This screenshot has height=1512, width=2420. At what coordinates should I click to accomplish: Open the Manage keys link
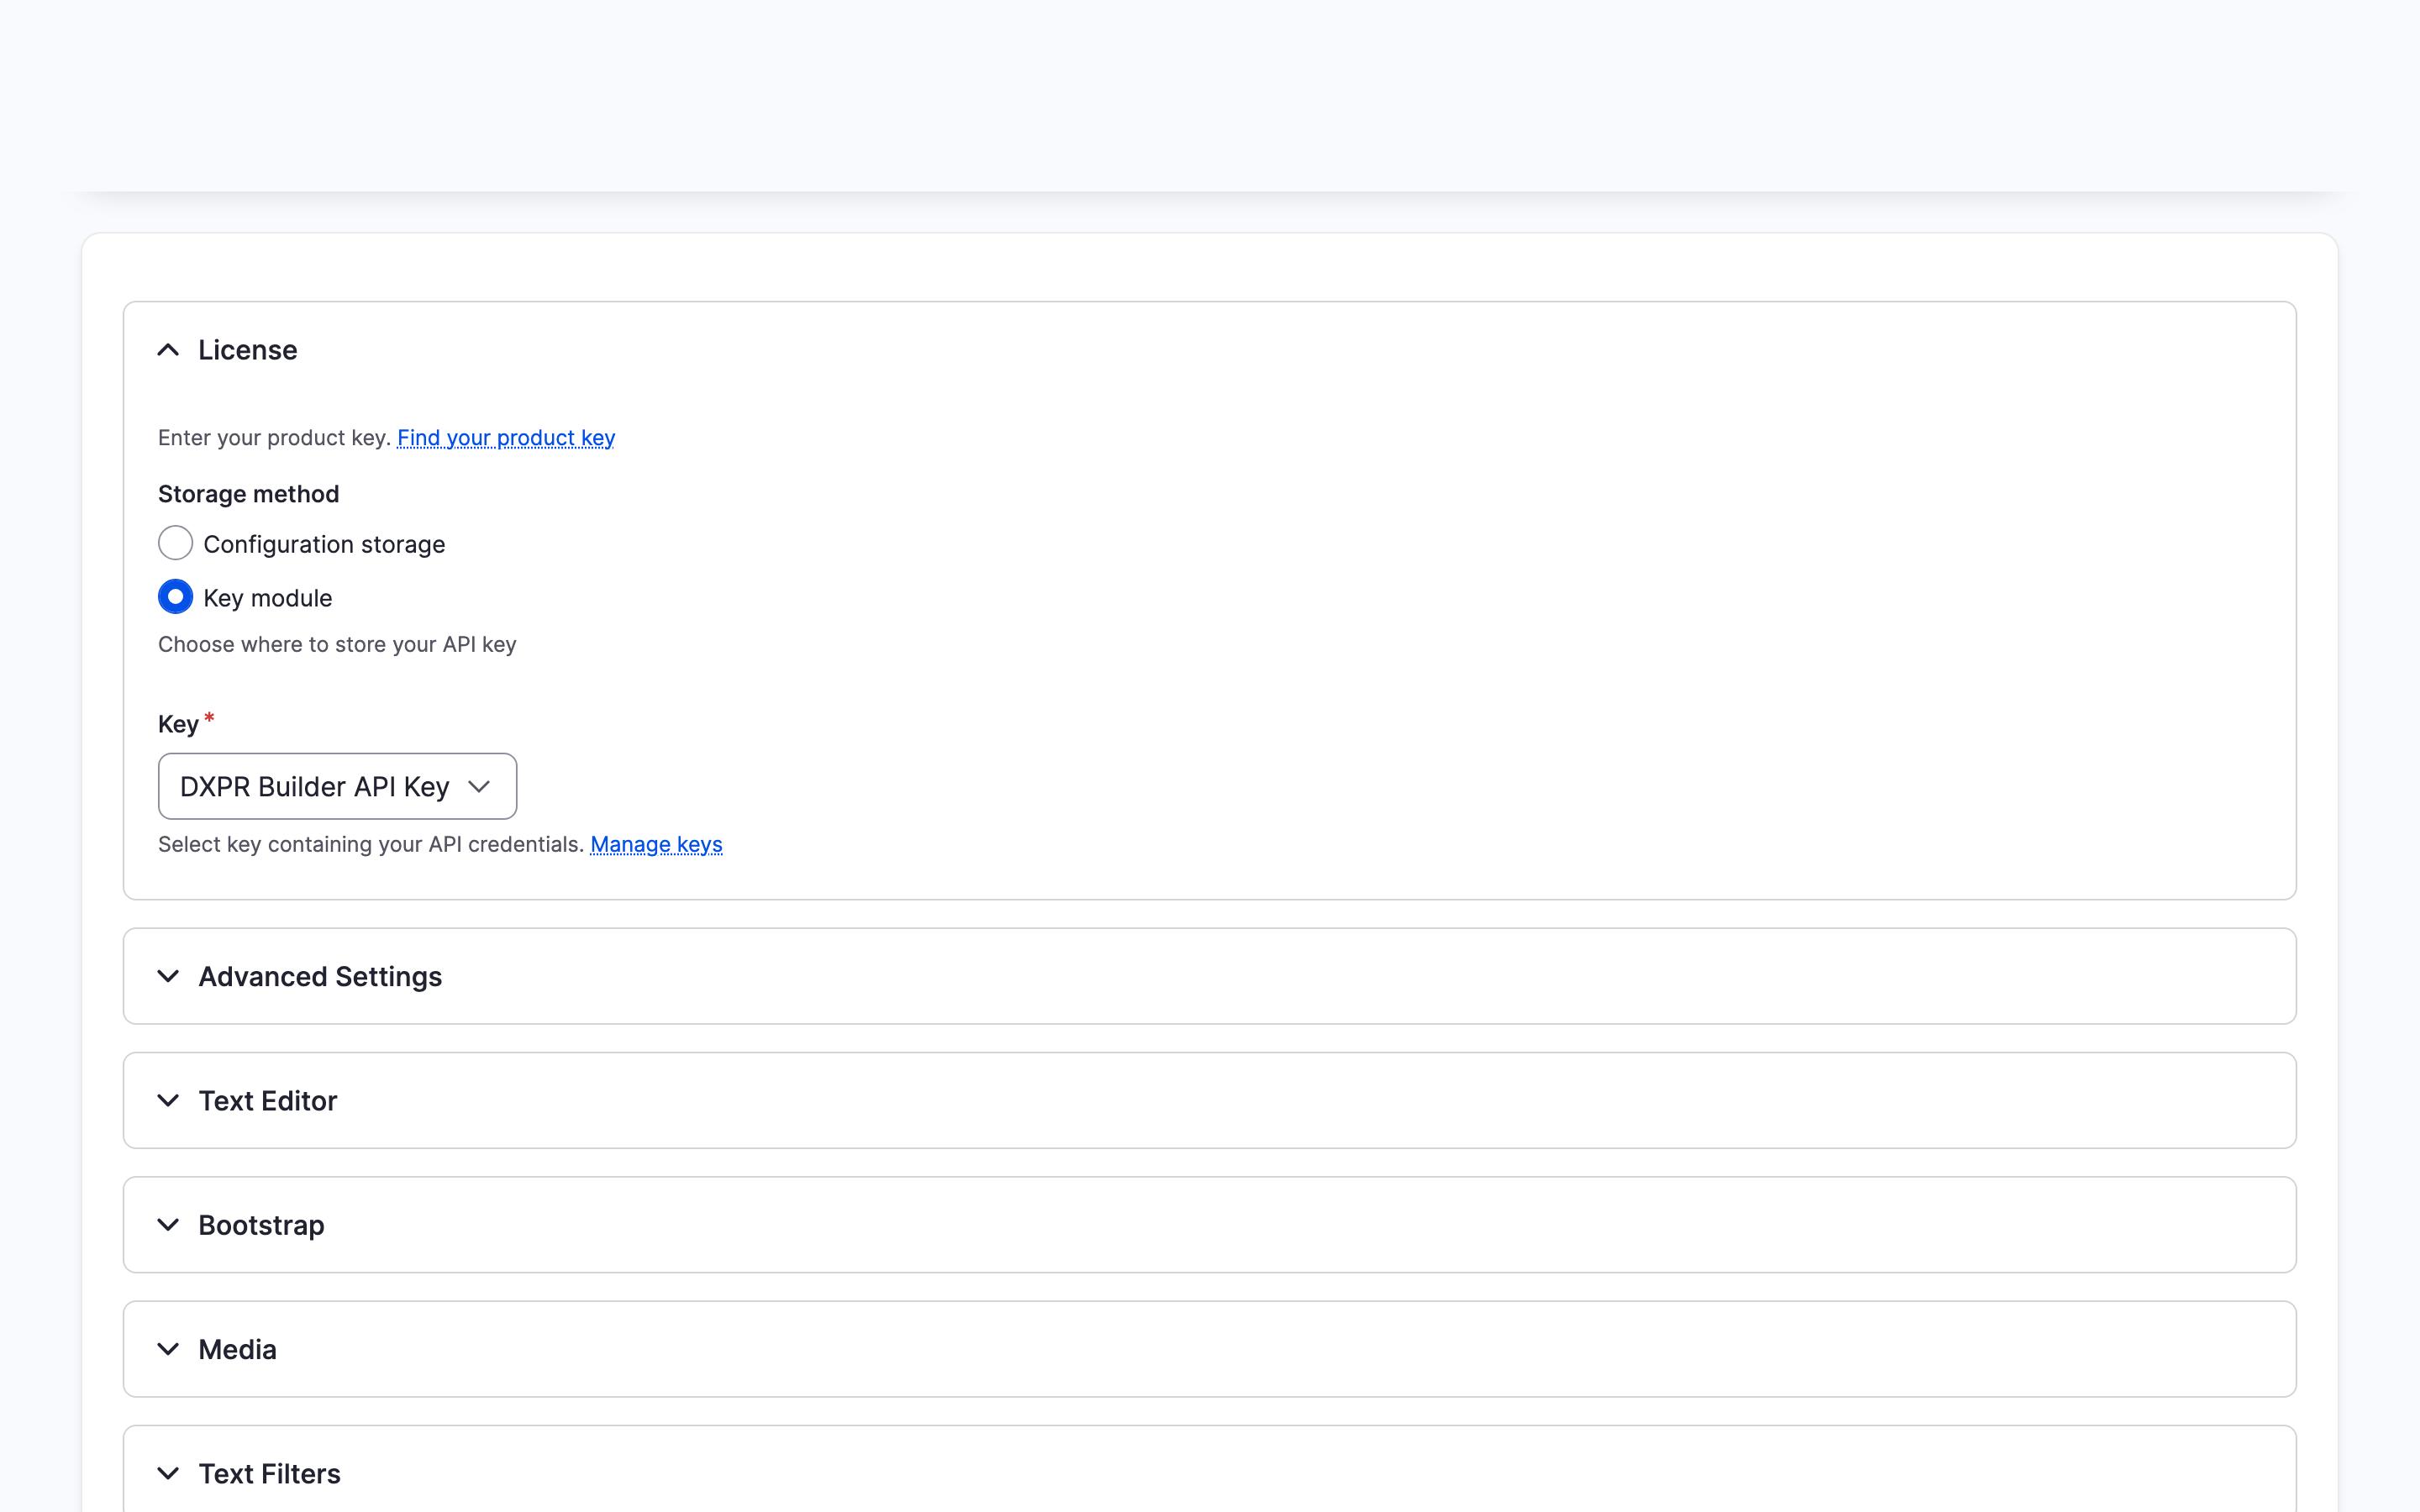656,845
